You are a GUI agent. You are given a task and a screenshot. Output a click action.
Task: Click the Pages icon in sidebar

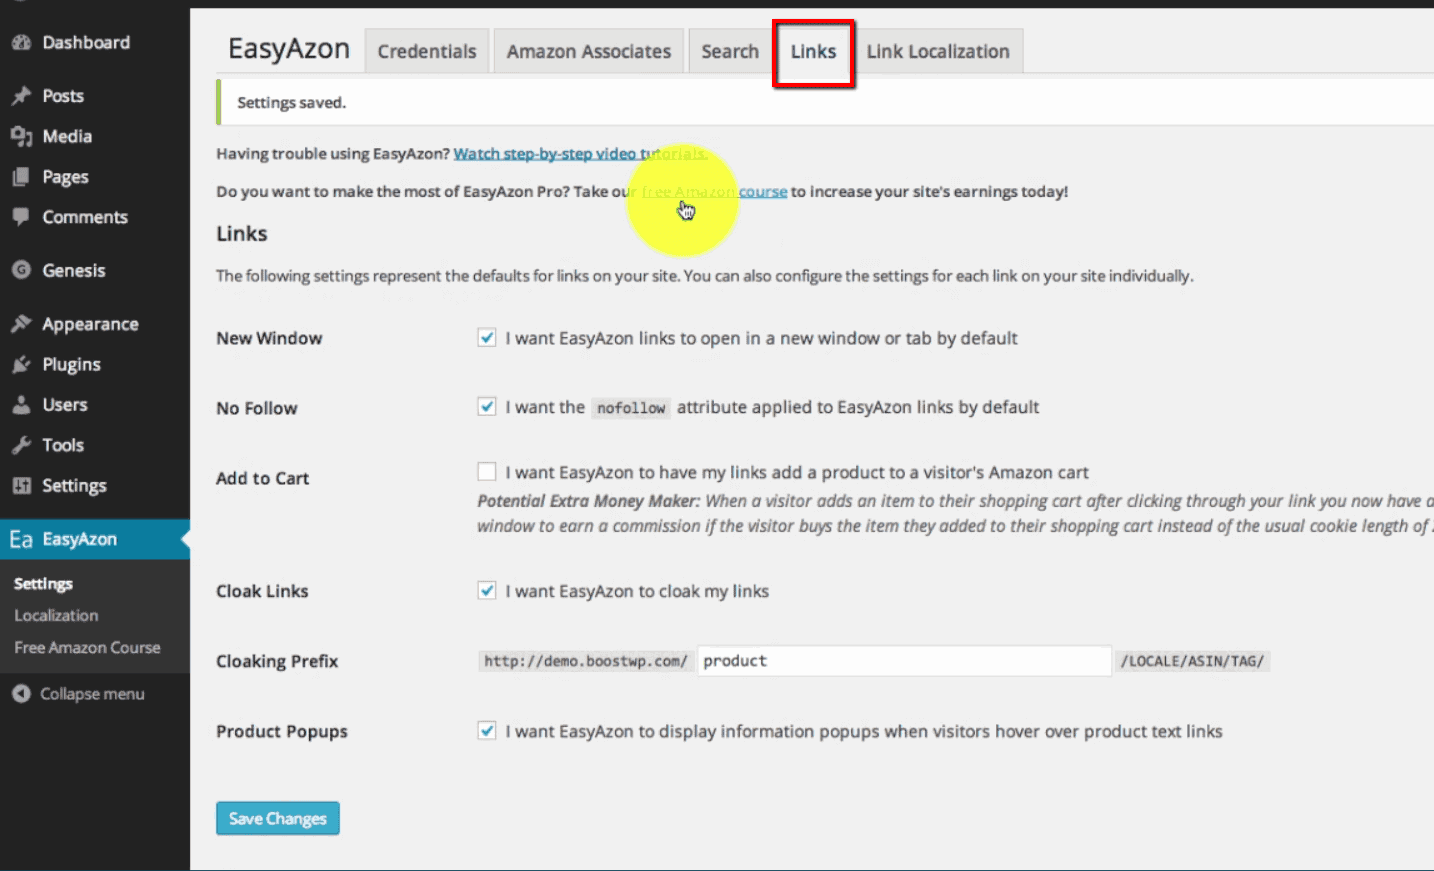point(21,177)
